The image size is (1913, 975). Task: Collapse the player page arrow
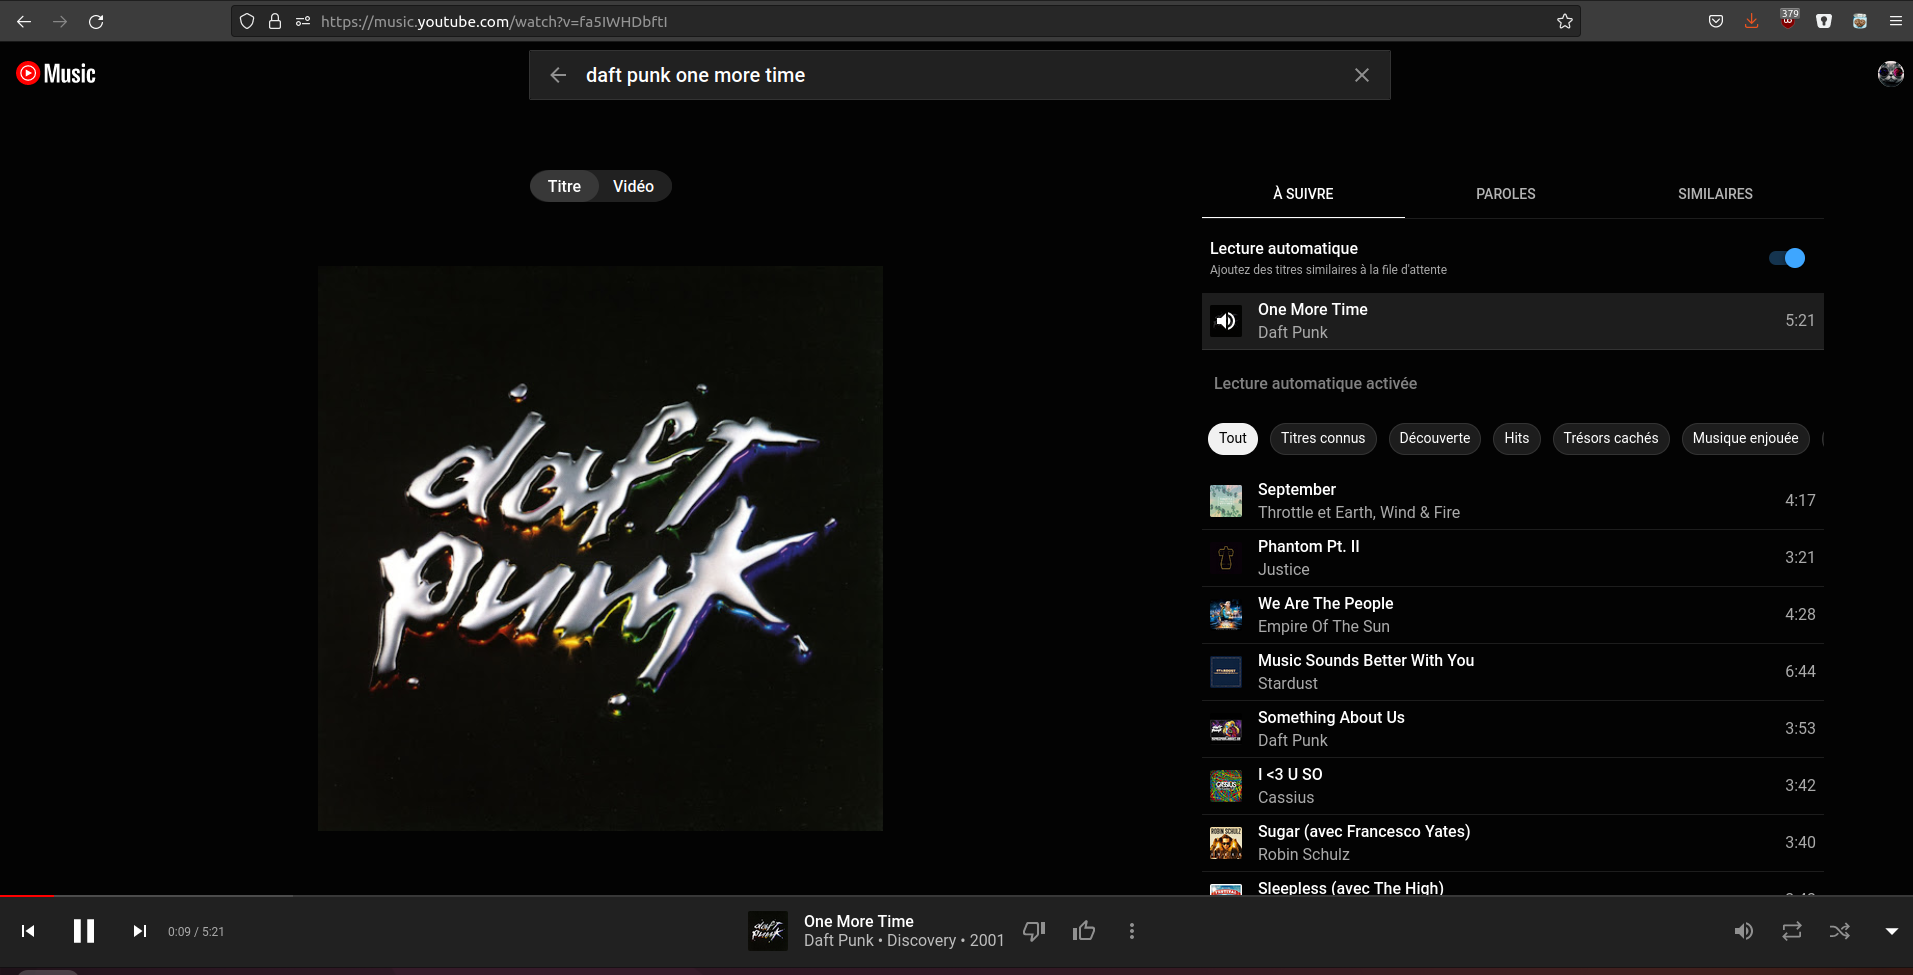point(1891,931)
